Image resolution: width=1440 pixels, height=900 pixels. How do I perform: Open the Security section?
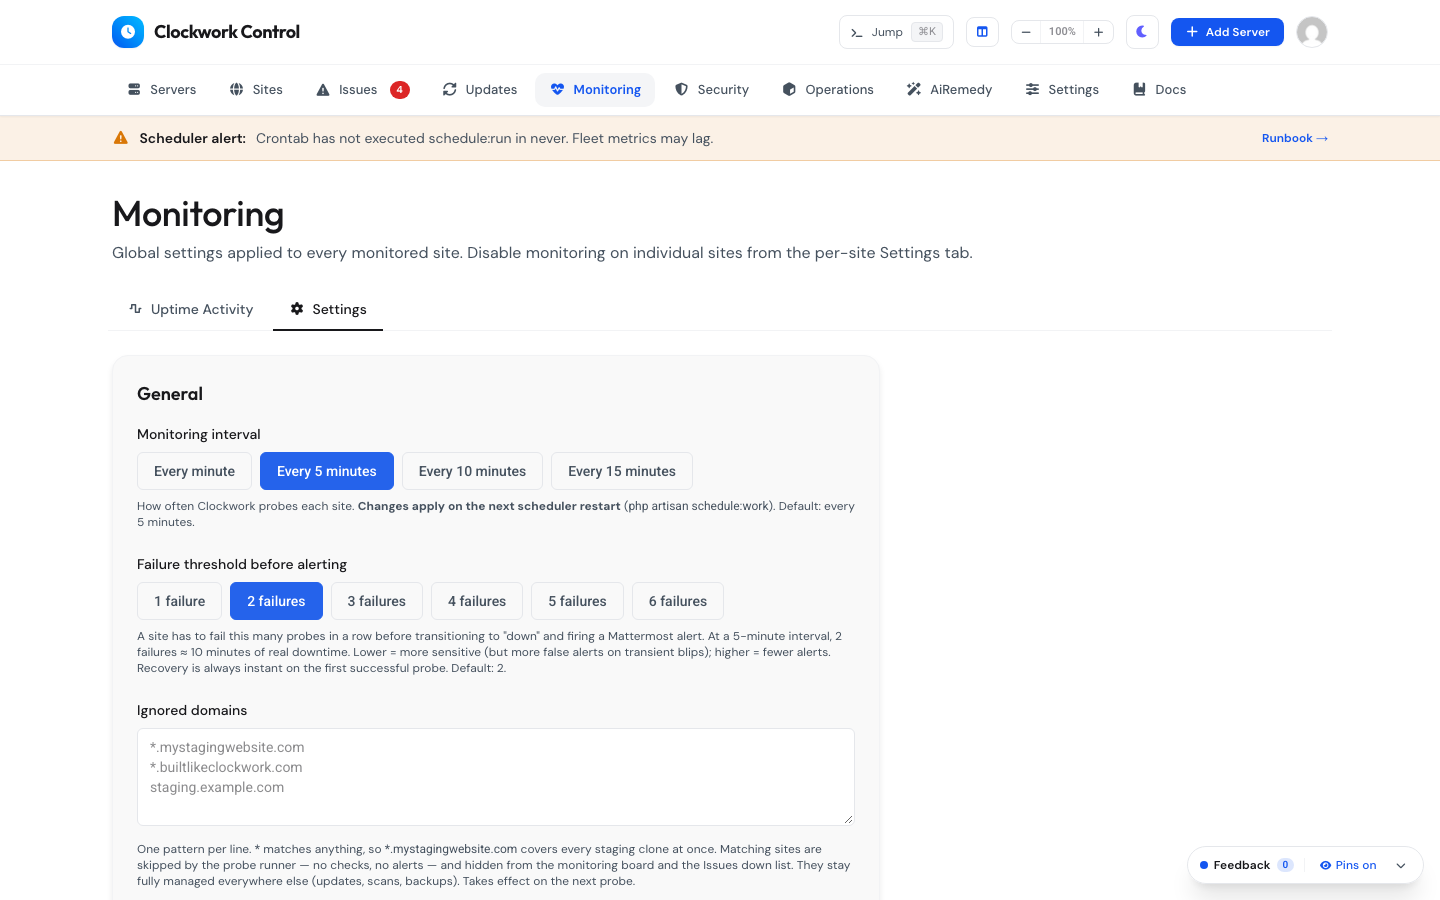[x=712, y=90]
